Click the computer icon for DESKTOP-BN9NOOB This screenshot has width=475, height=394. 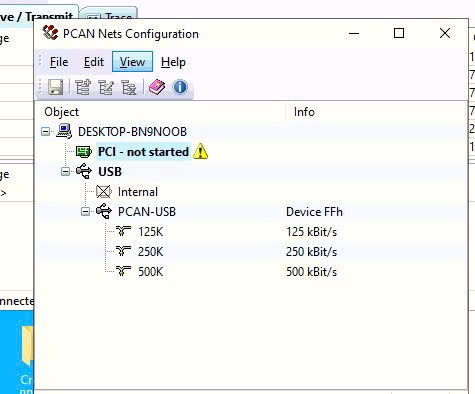pos(64,131)
